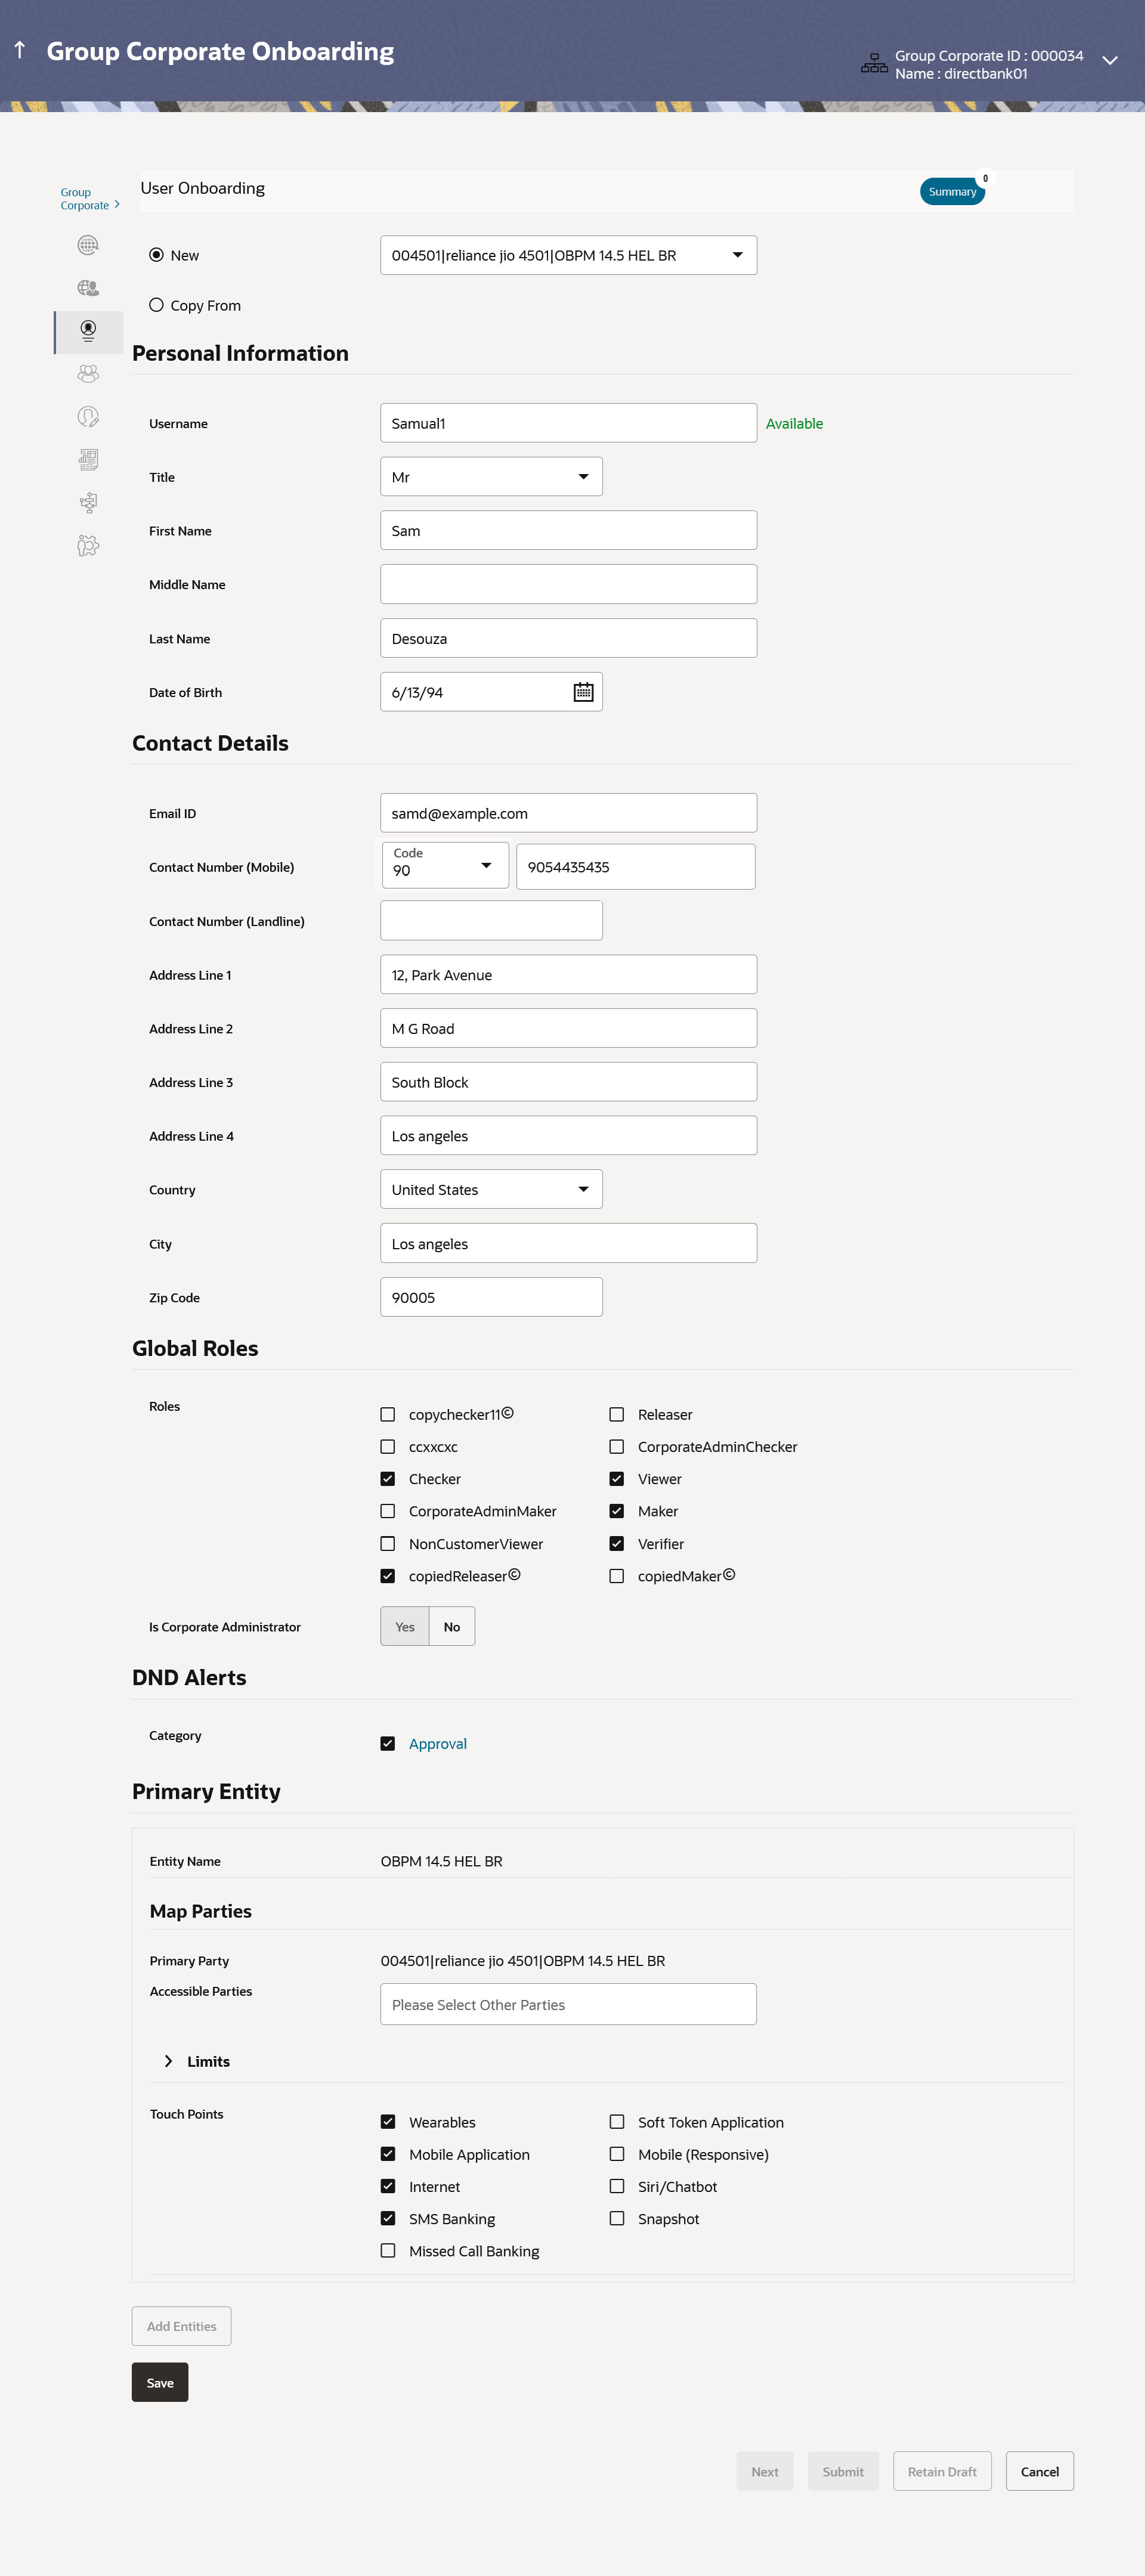Open the globe with businessman sidebar step
The height and width of the screenshot is (2576, 1145).
pos(88,288)
